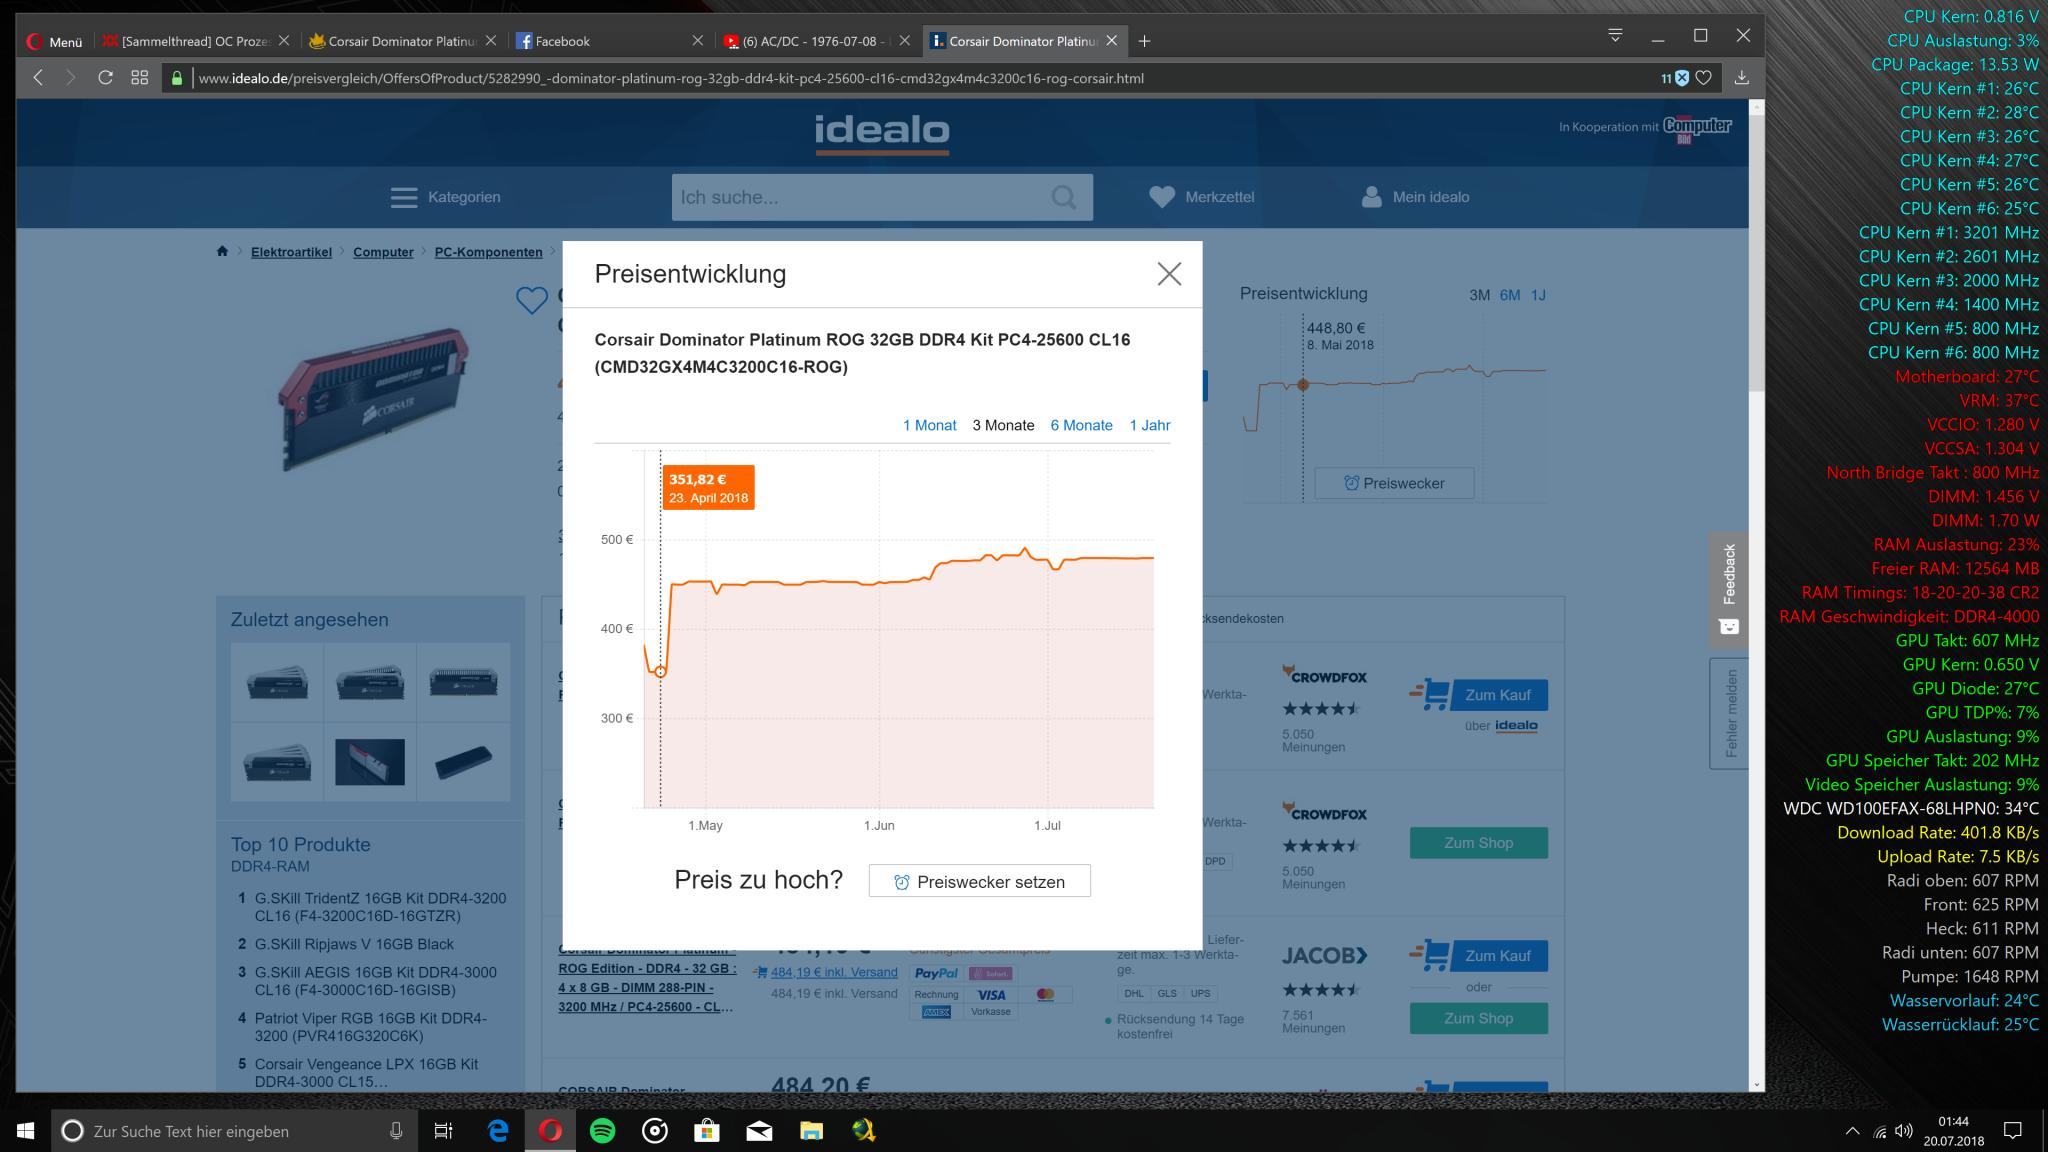
Task: Close the Preisentwicklung dialog with X
Action: tap(1169, 274)
